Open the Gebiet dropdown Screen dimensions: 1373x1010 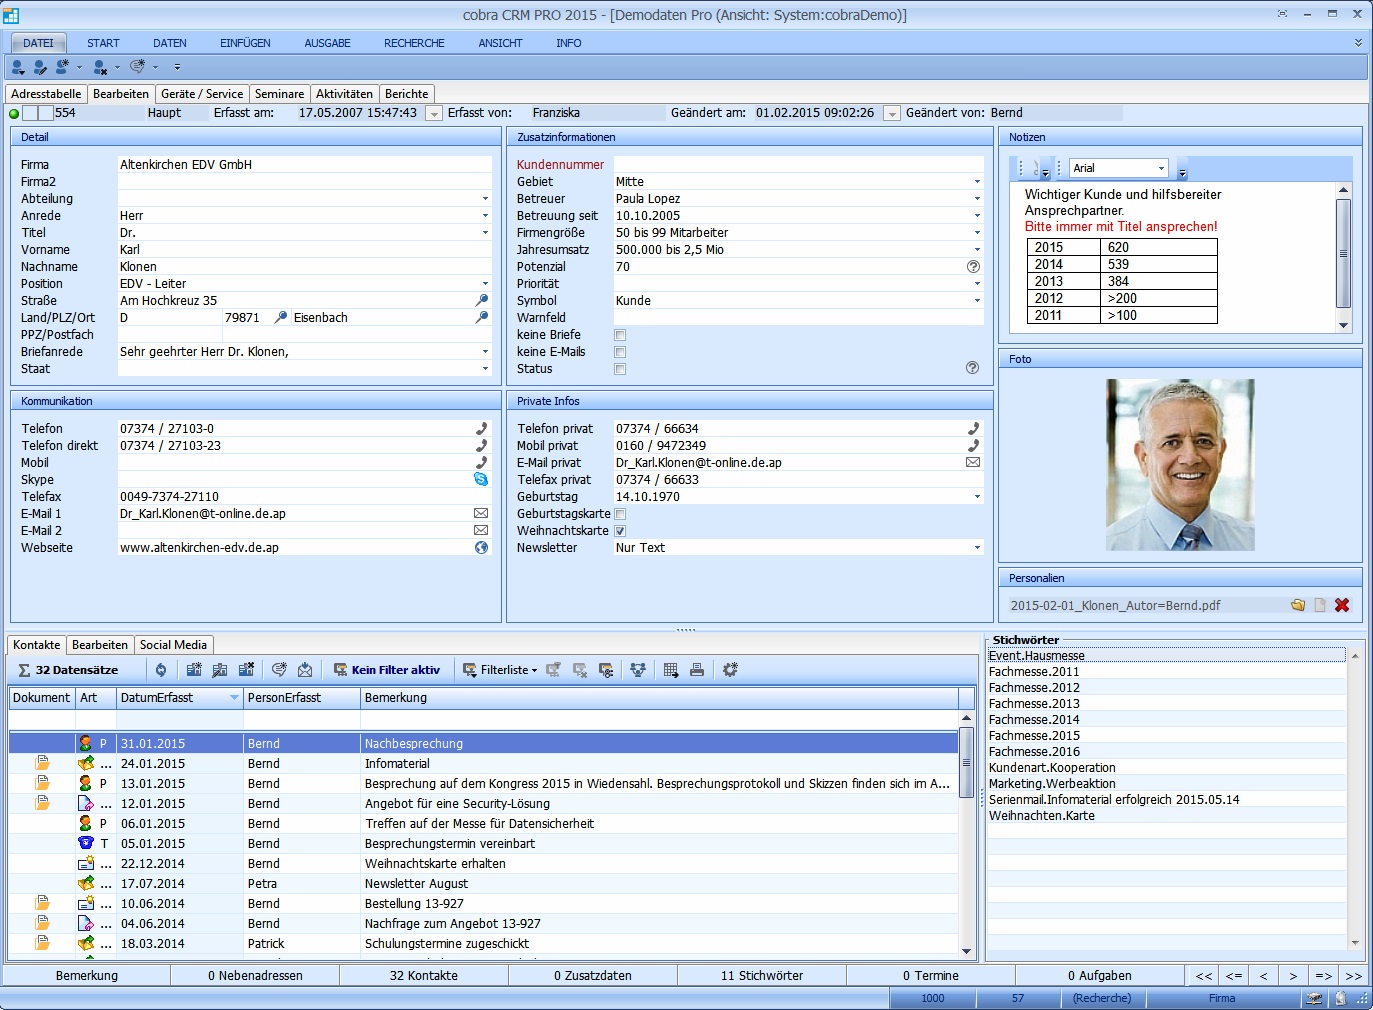[x=977, y=182]
